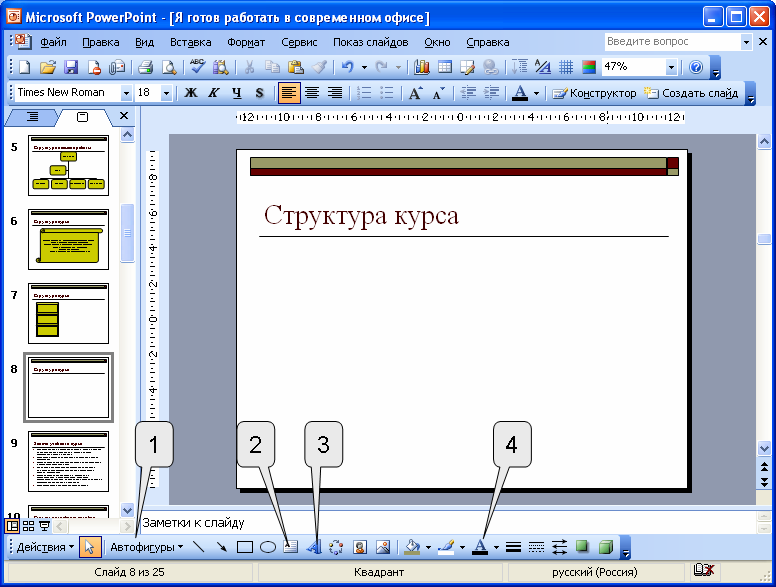
Task: Run the ABC spelling check
Action: click(197, 67)
